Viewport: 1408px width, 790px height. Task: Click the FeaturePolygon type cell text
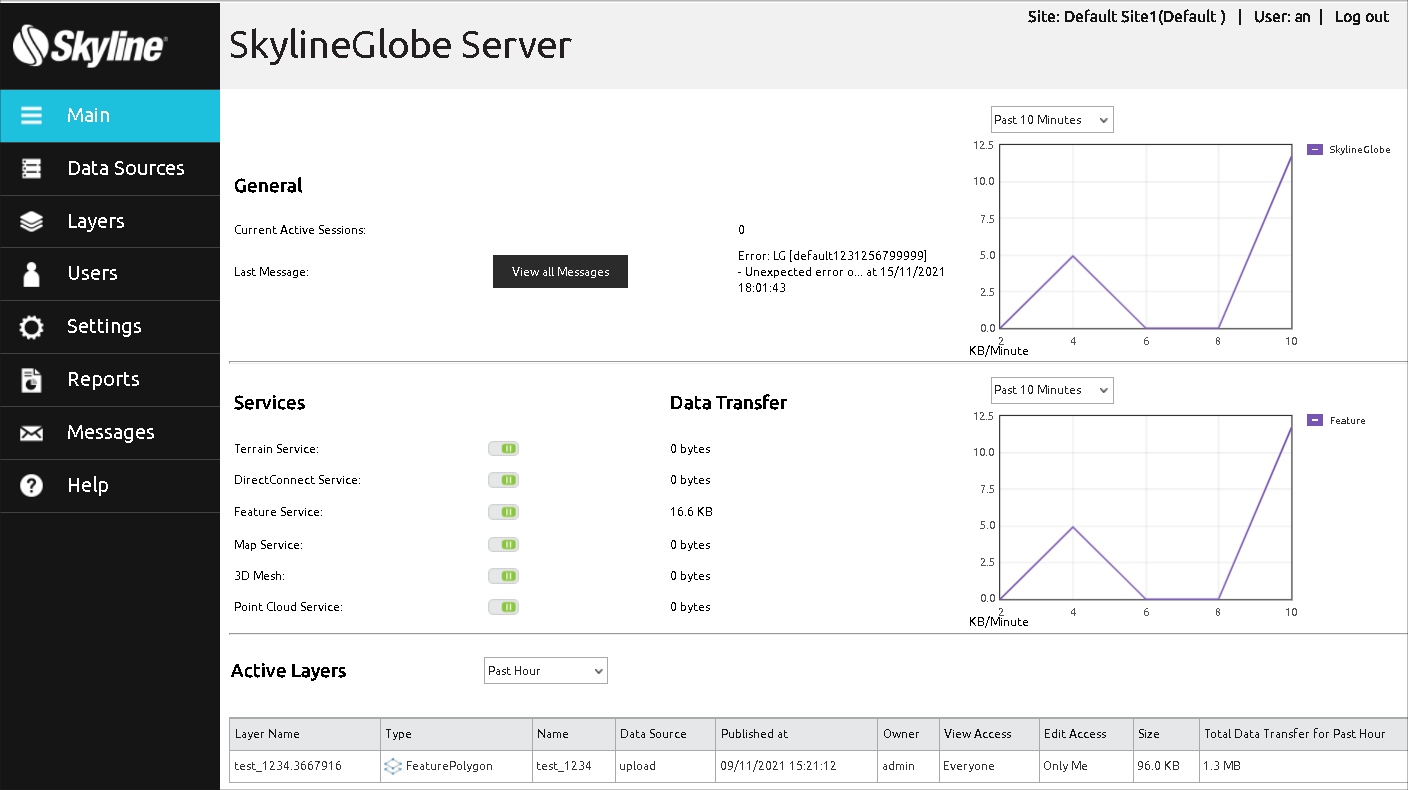pos(449,766)
